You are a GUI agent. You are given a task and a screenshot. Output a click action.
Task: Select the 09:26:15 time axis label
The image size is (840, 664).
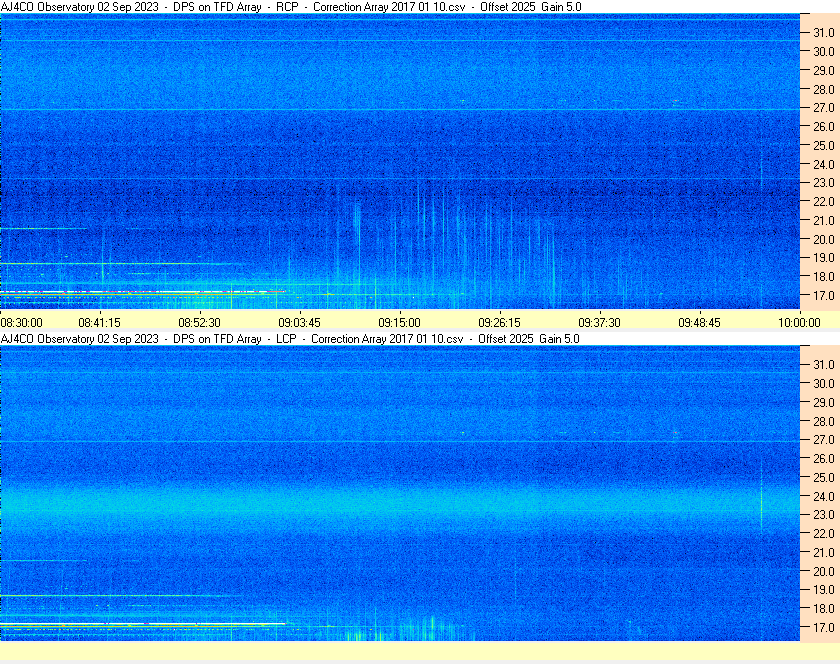[499, 323]
